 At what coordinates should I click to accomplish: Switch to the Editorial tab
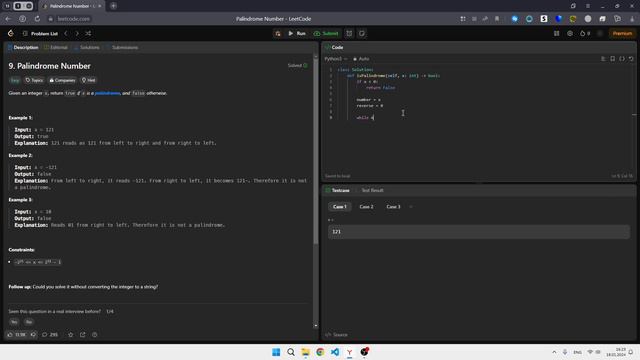click(56, 47)
